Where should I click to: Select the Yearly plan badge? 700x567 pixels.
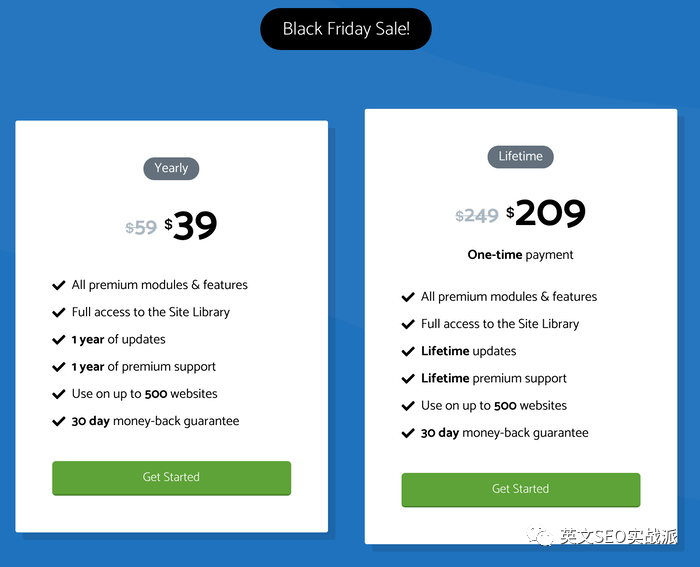click(171, 168)
